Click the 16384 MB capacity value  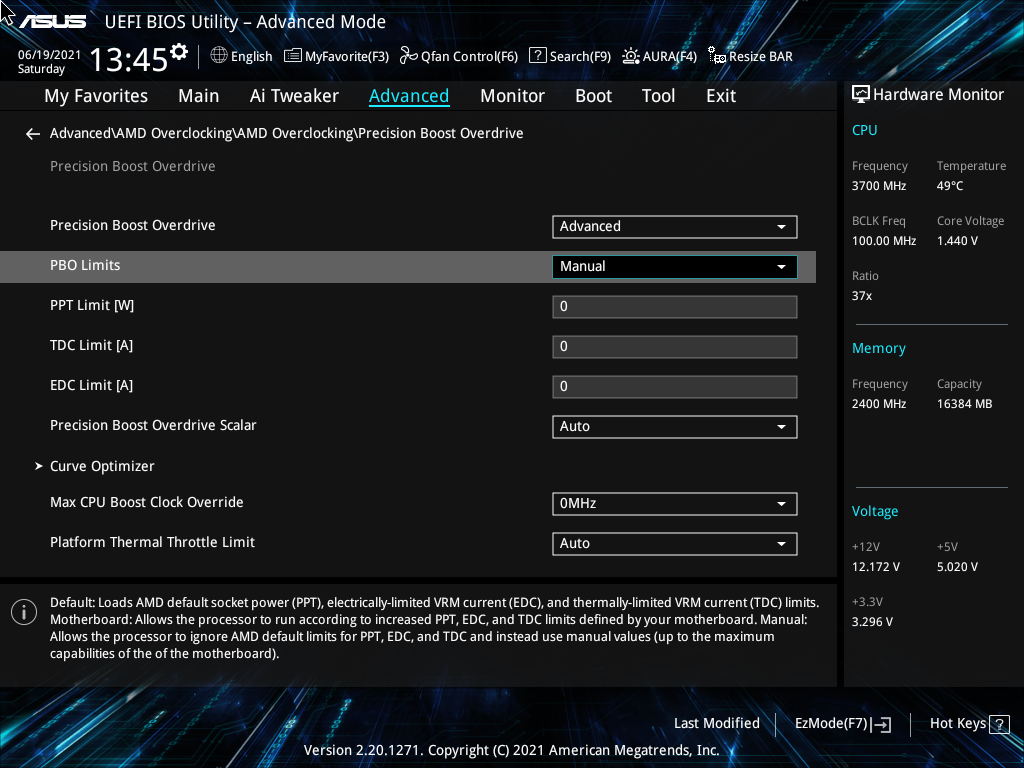pos(964,404)
